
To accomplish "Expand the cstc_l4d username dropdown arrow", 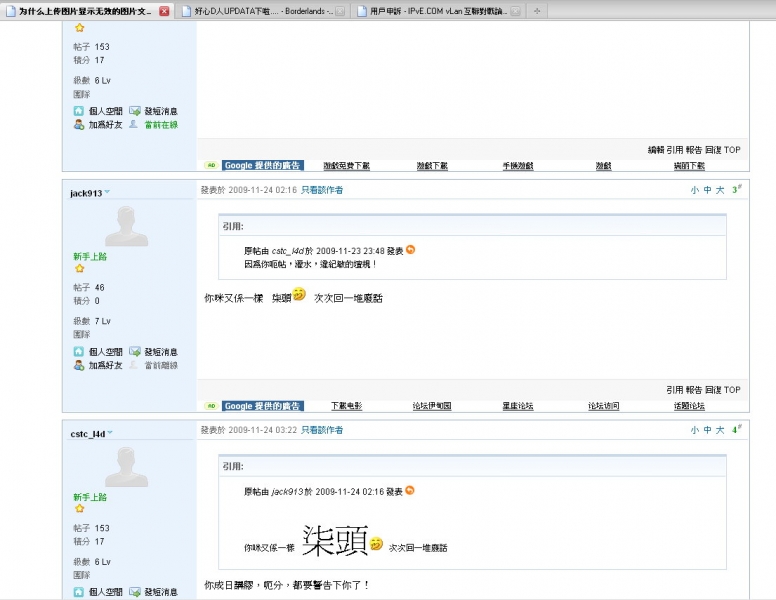I will tap(110, 433).
